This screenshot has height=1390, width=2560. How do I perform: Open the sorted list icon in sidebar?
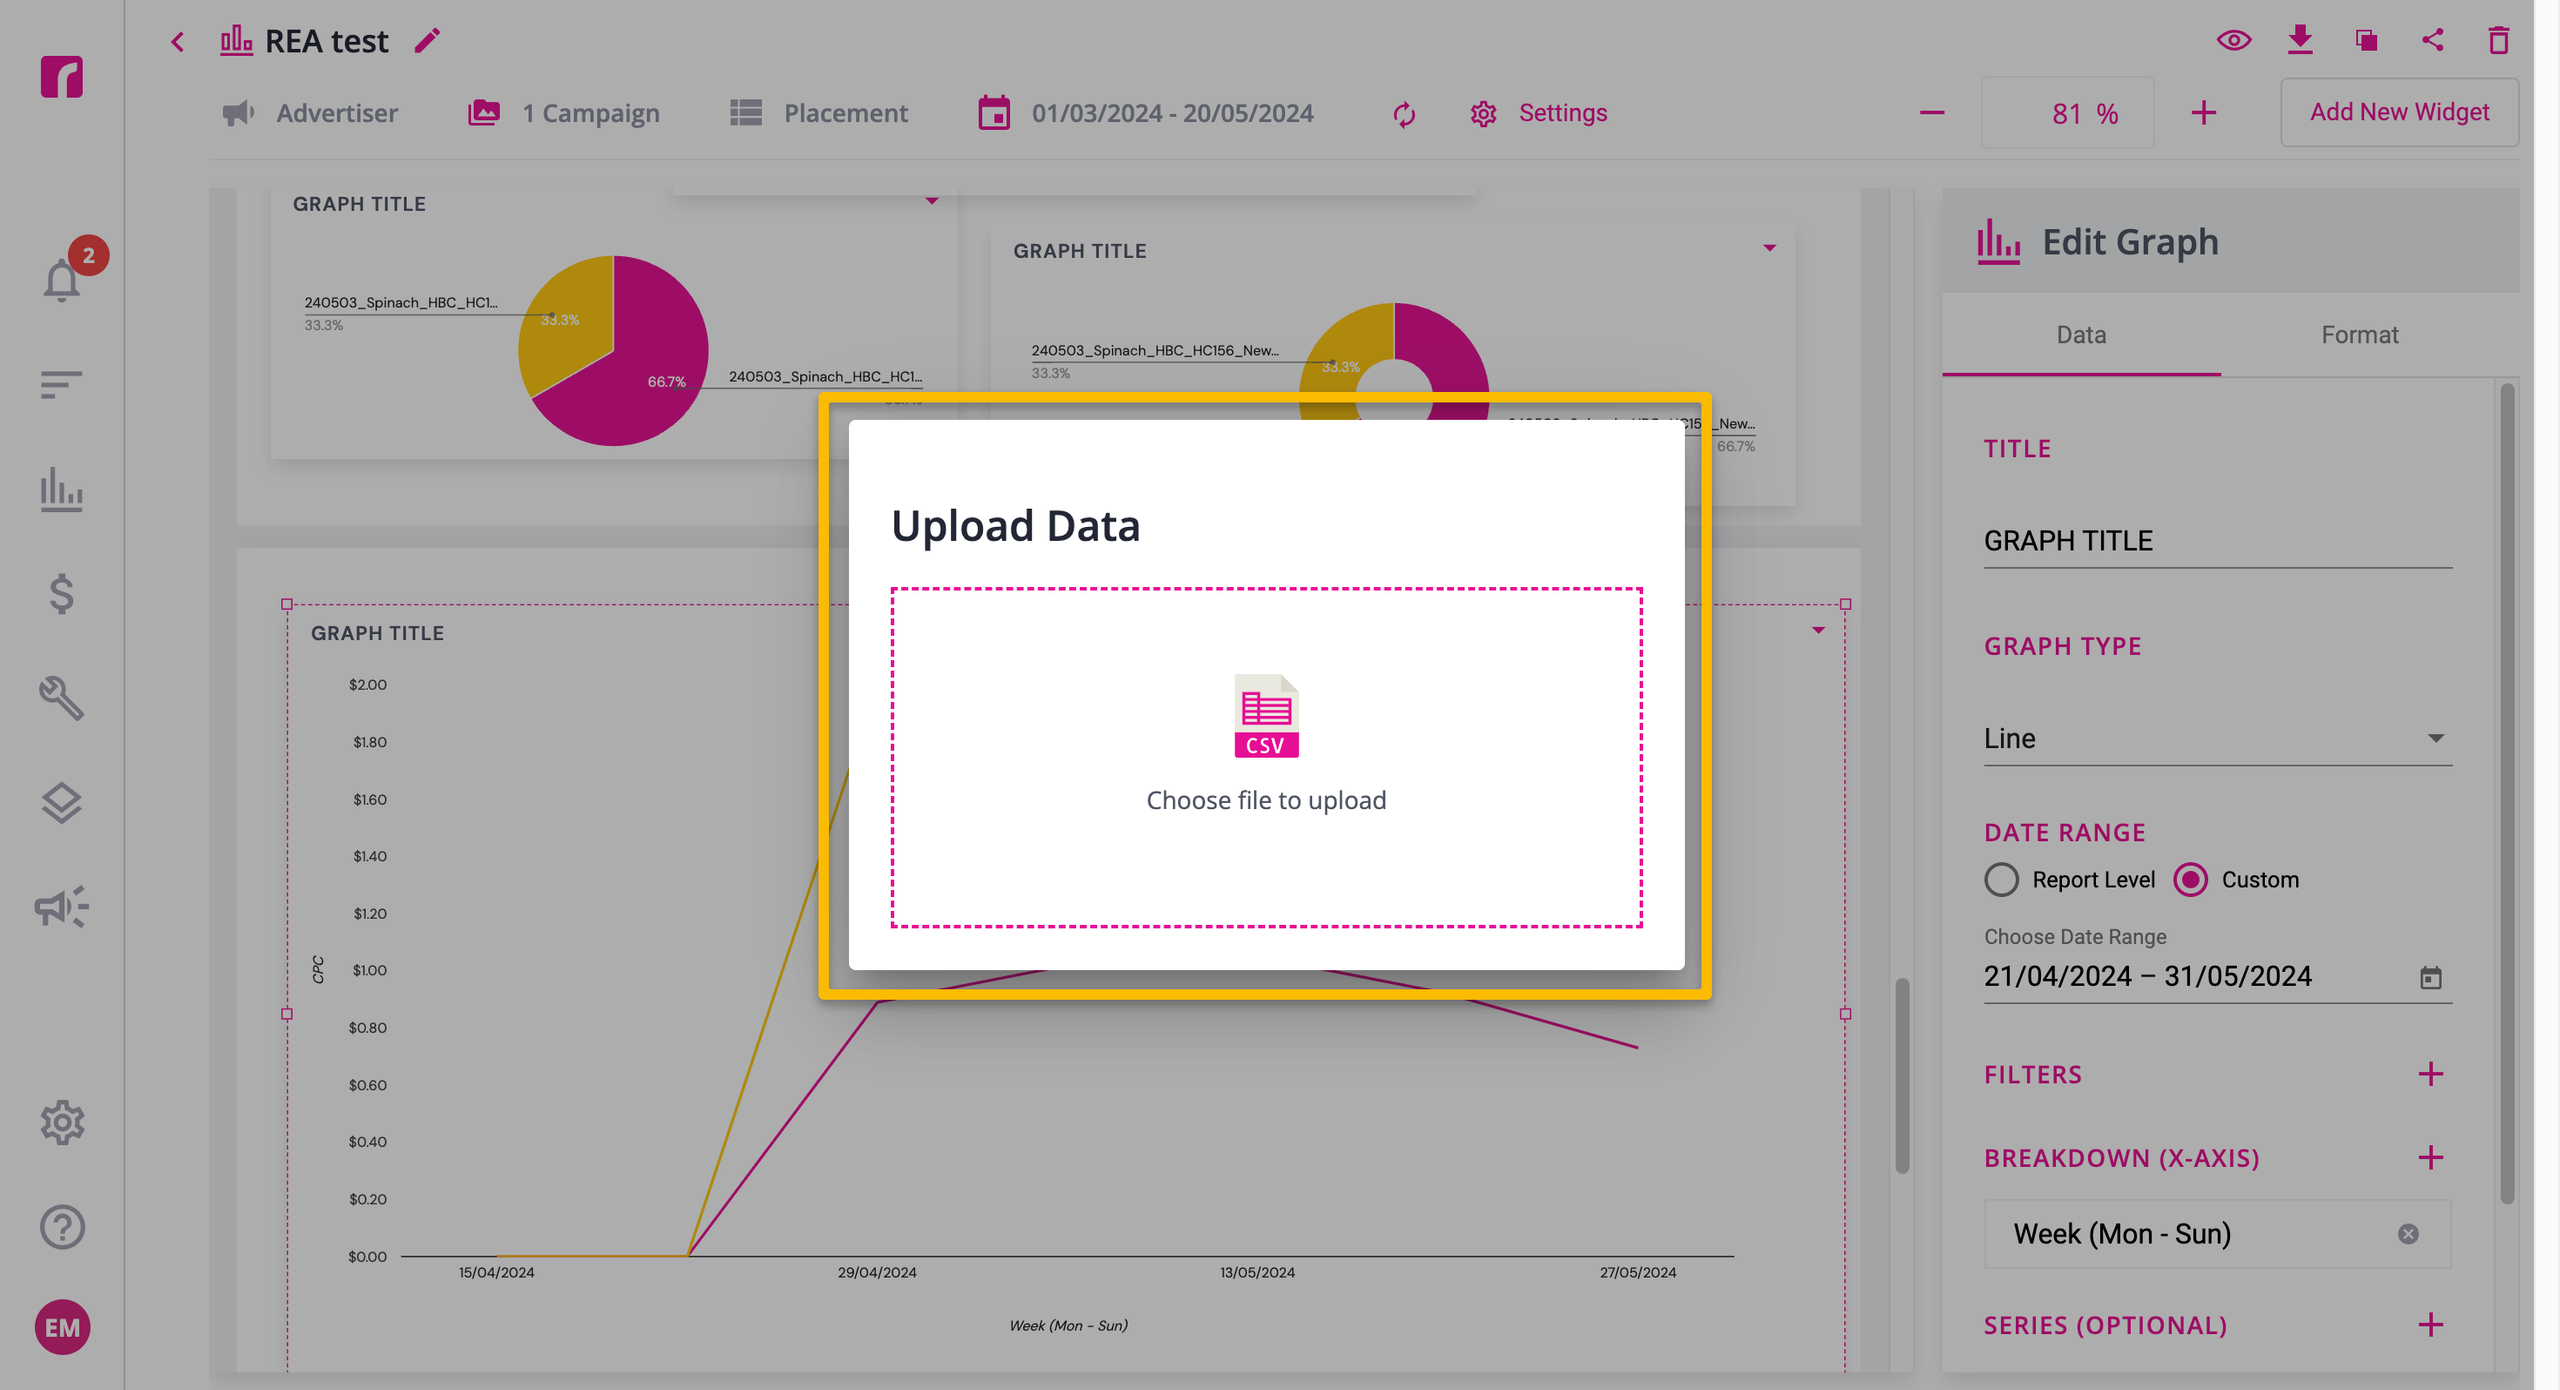pyautogui.click(x=62, y=385)
